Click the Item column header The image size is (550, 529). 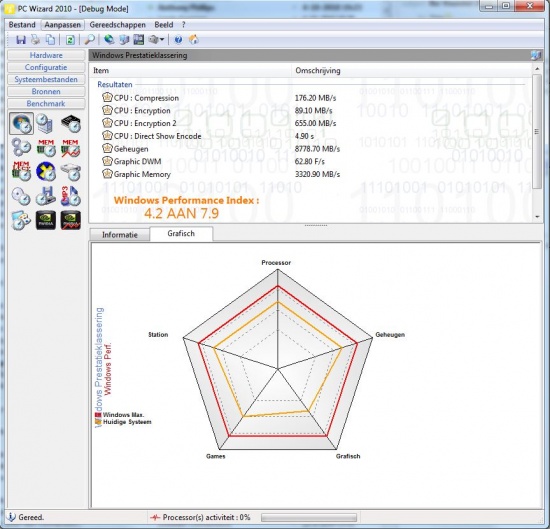[190, 70]
